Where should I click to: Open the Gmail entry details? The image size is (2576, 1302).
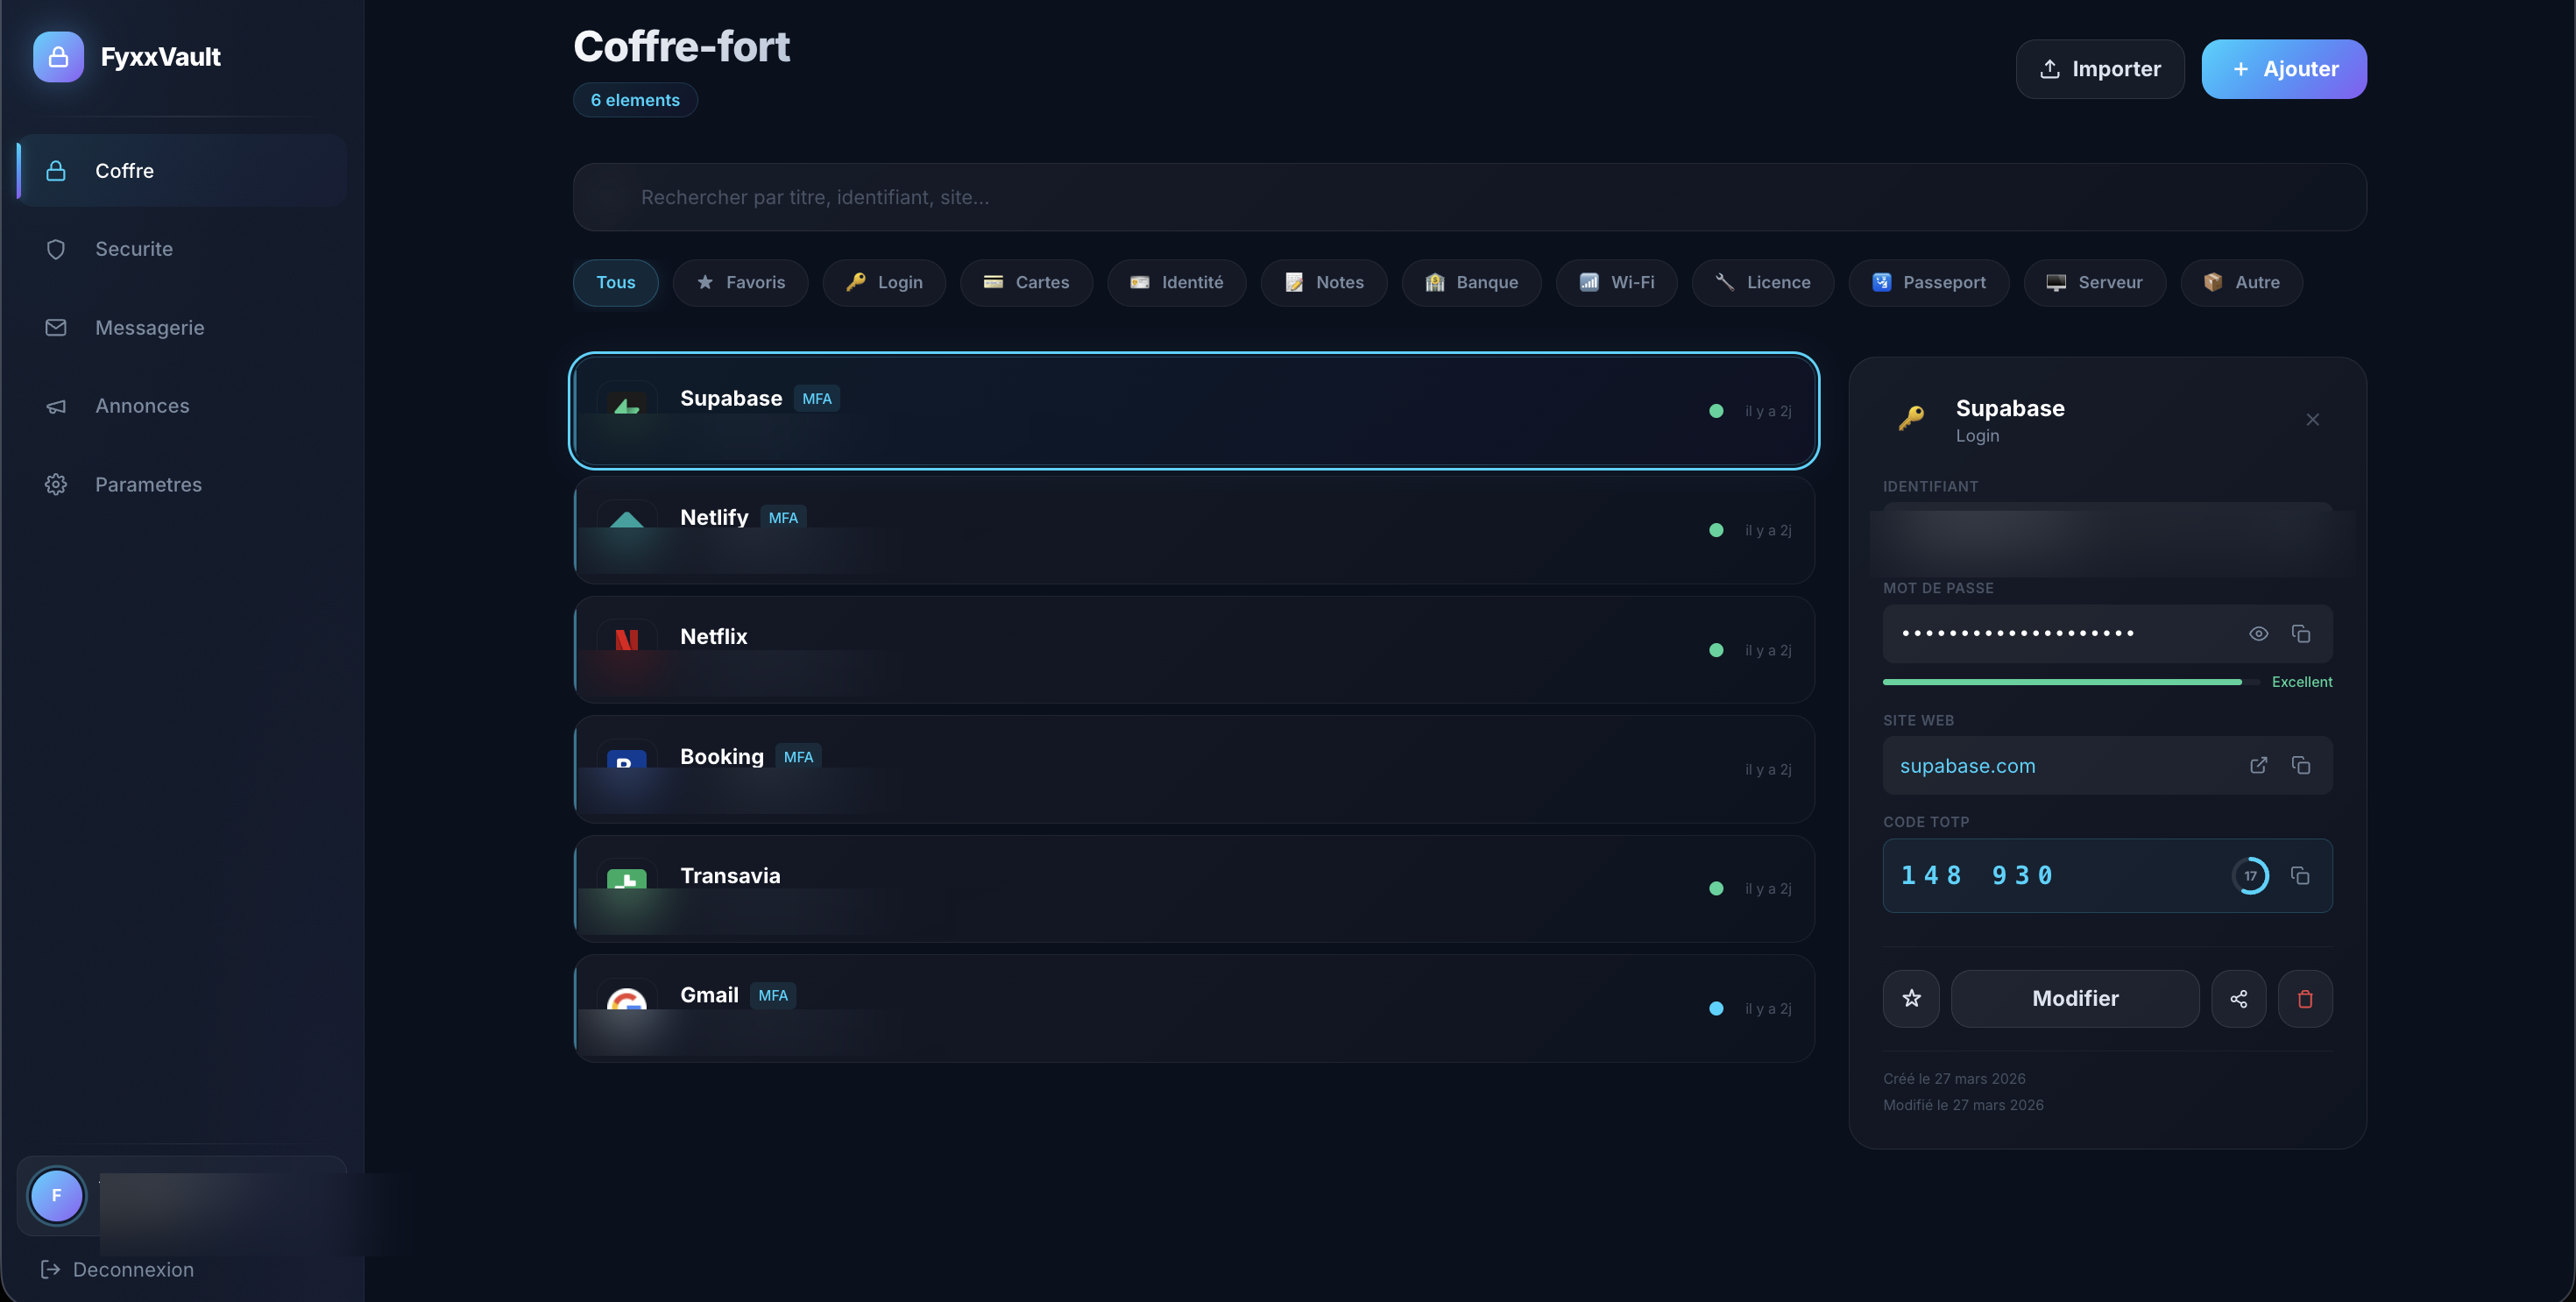[x=1193, y=1008]
